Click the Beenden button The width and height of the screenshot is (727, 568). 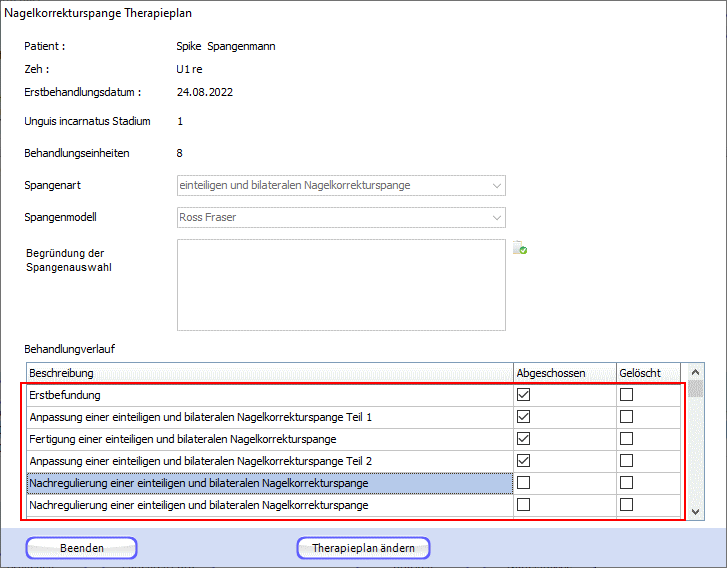[x=82, y=548]
